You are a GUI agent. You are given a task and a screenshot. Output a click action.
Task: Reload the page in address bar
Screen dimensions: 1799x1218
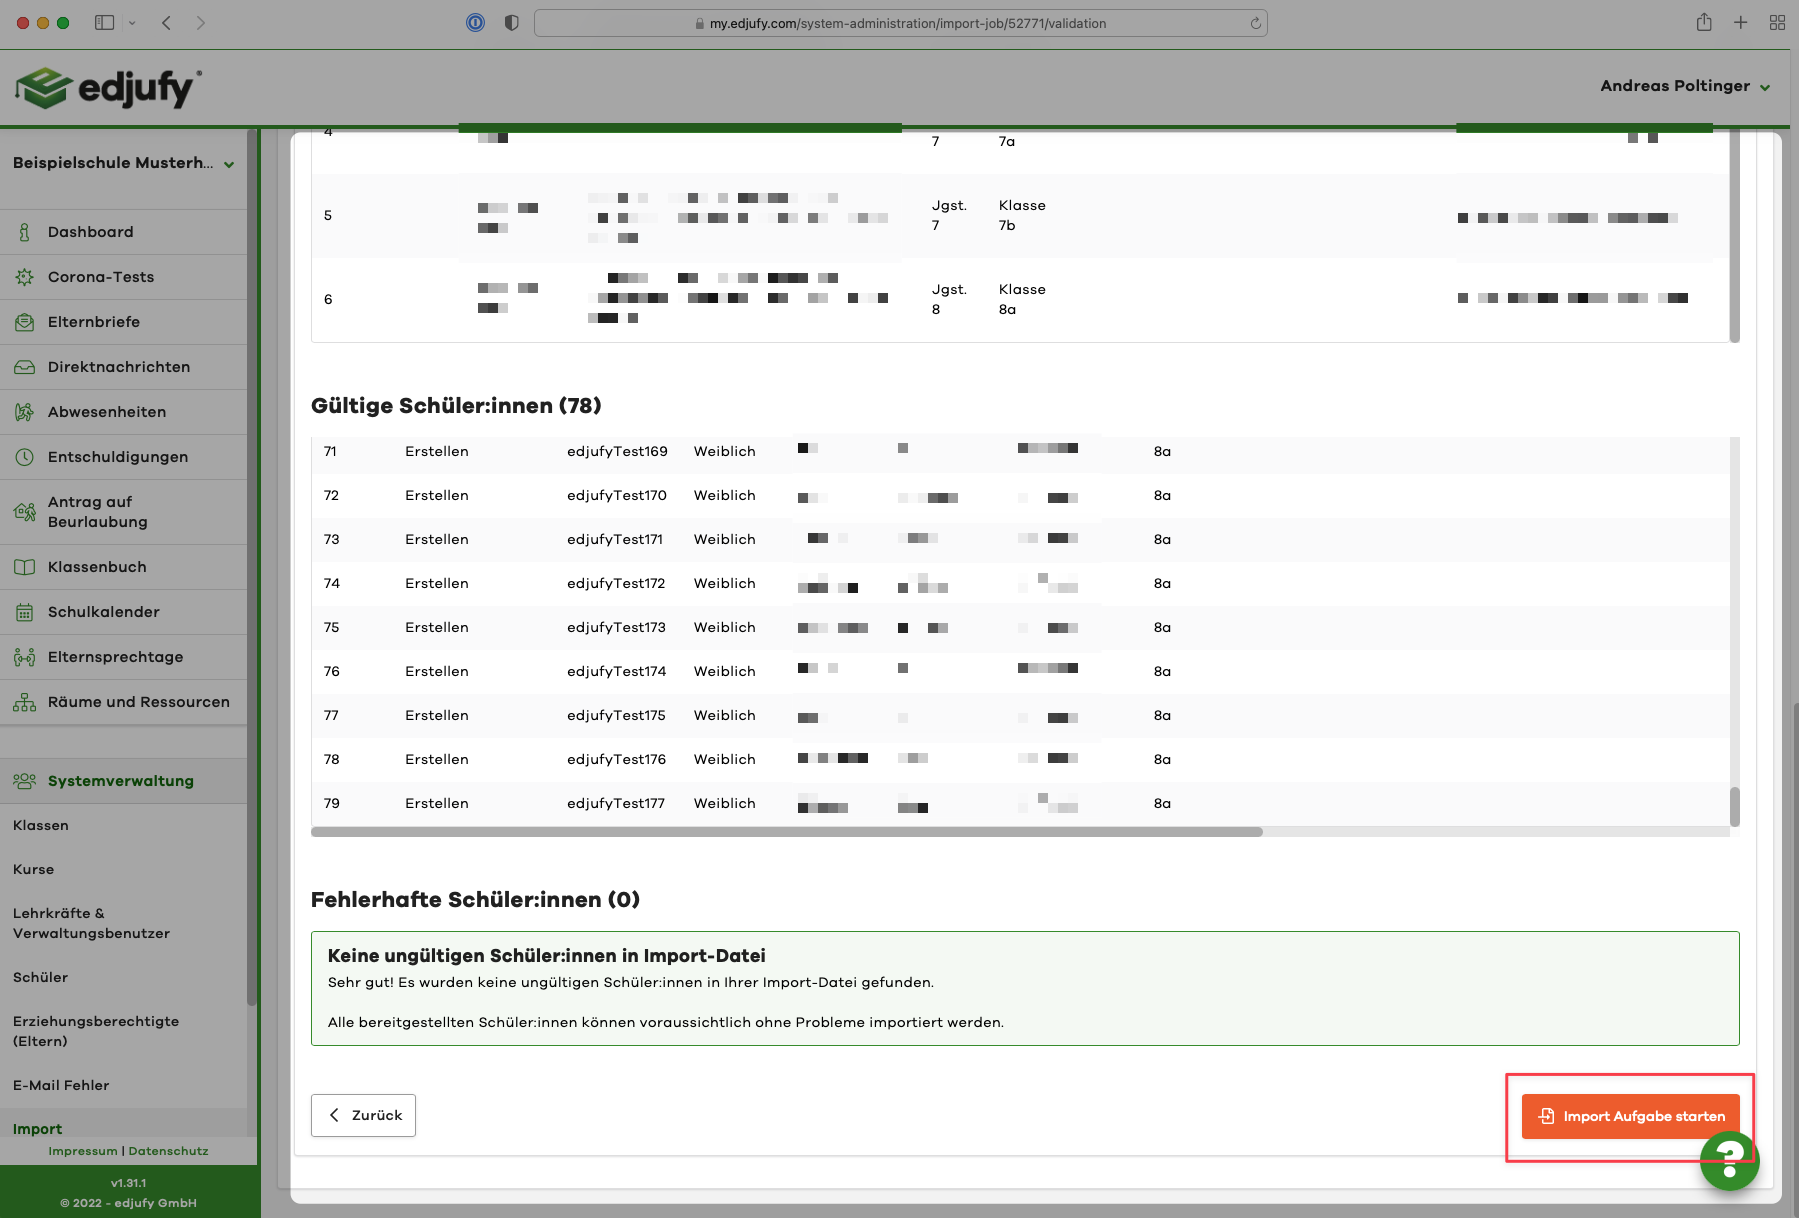(x=1255, y=23)
